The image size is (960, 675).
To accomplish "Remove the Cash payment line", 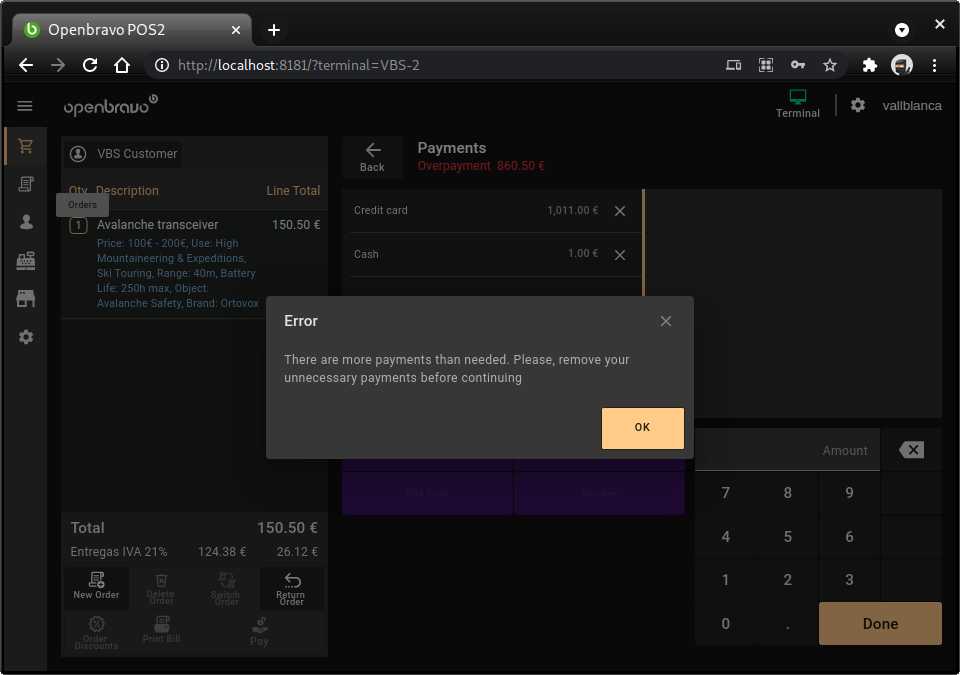I will (620, 255).
